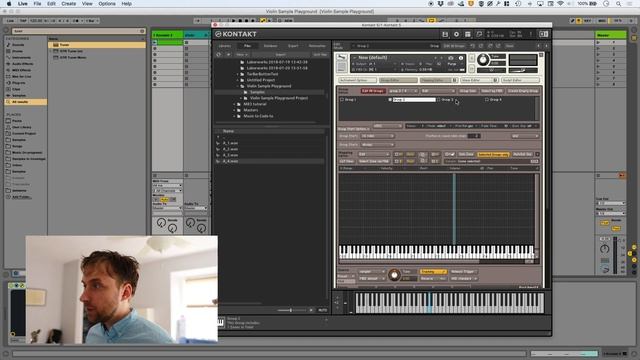The height and width of the screenshot is (360, 640).
Task: Click the Samples folder icon in Kontakt tree
Action: click(x=245, y=92)
